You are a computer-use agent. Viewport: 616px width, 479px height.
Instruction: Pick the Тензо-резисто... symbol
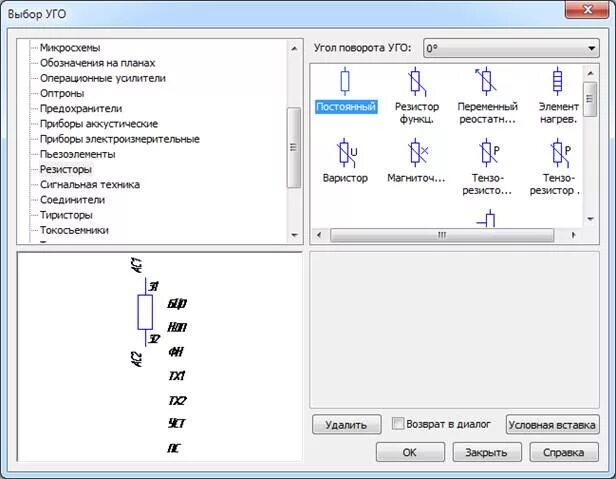pos(487,167)
